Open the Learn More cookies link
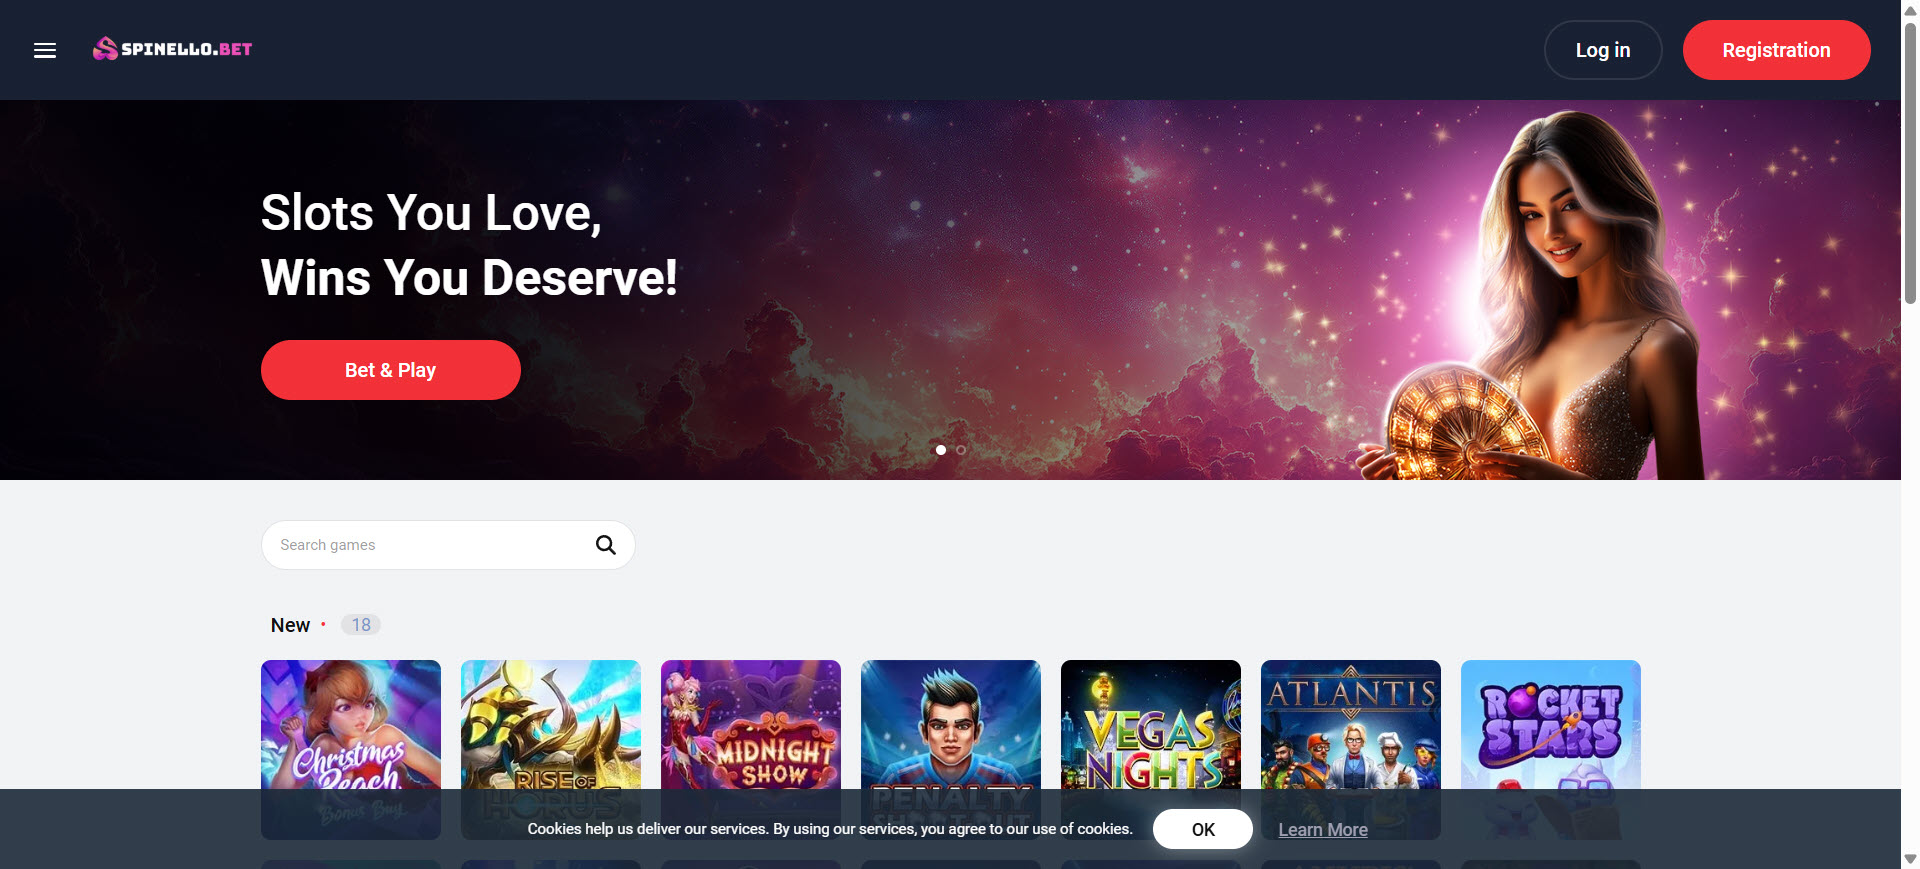The height and width of the screenshot is (869, 1920). 1322,830
